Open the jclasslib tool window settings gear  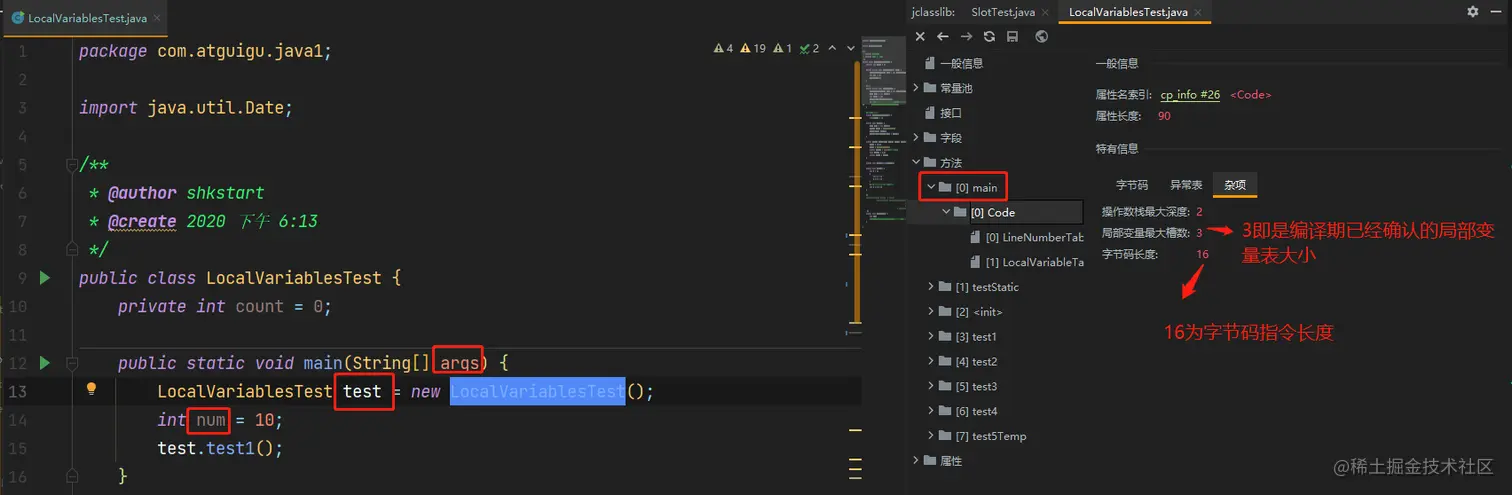tap(1472, 12)
